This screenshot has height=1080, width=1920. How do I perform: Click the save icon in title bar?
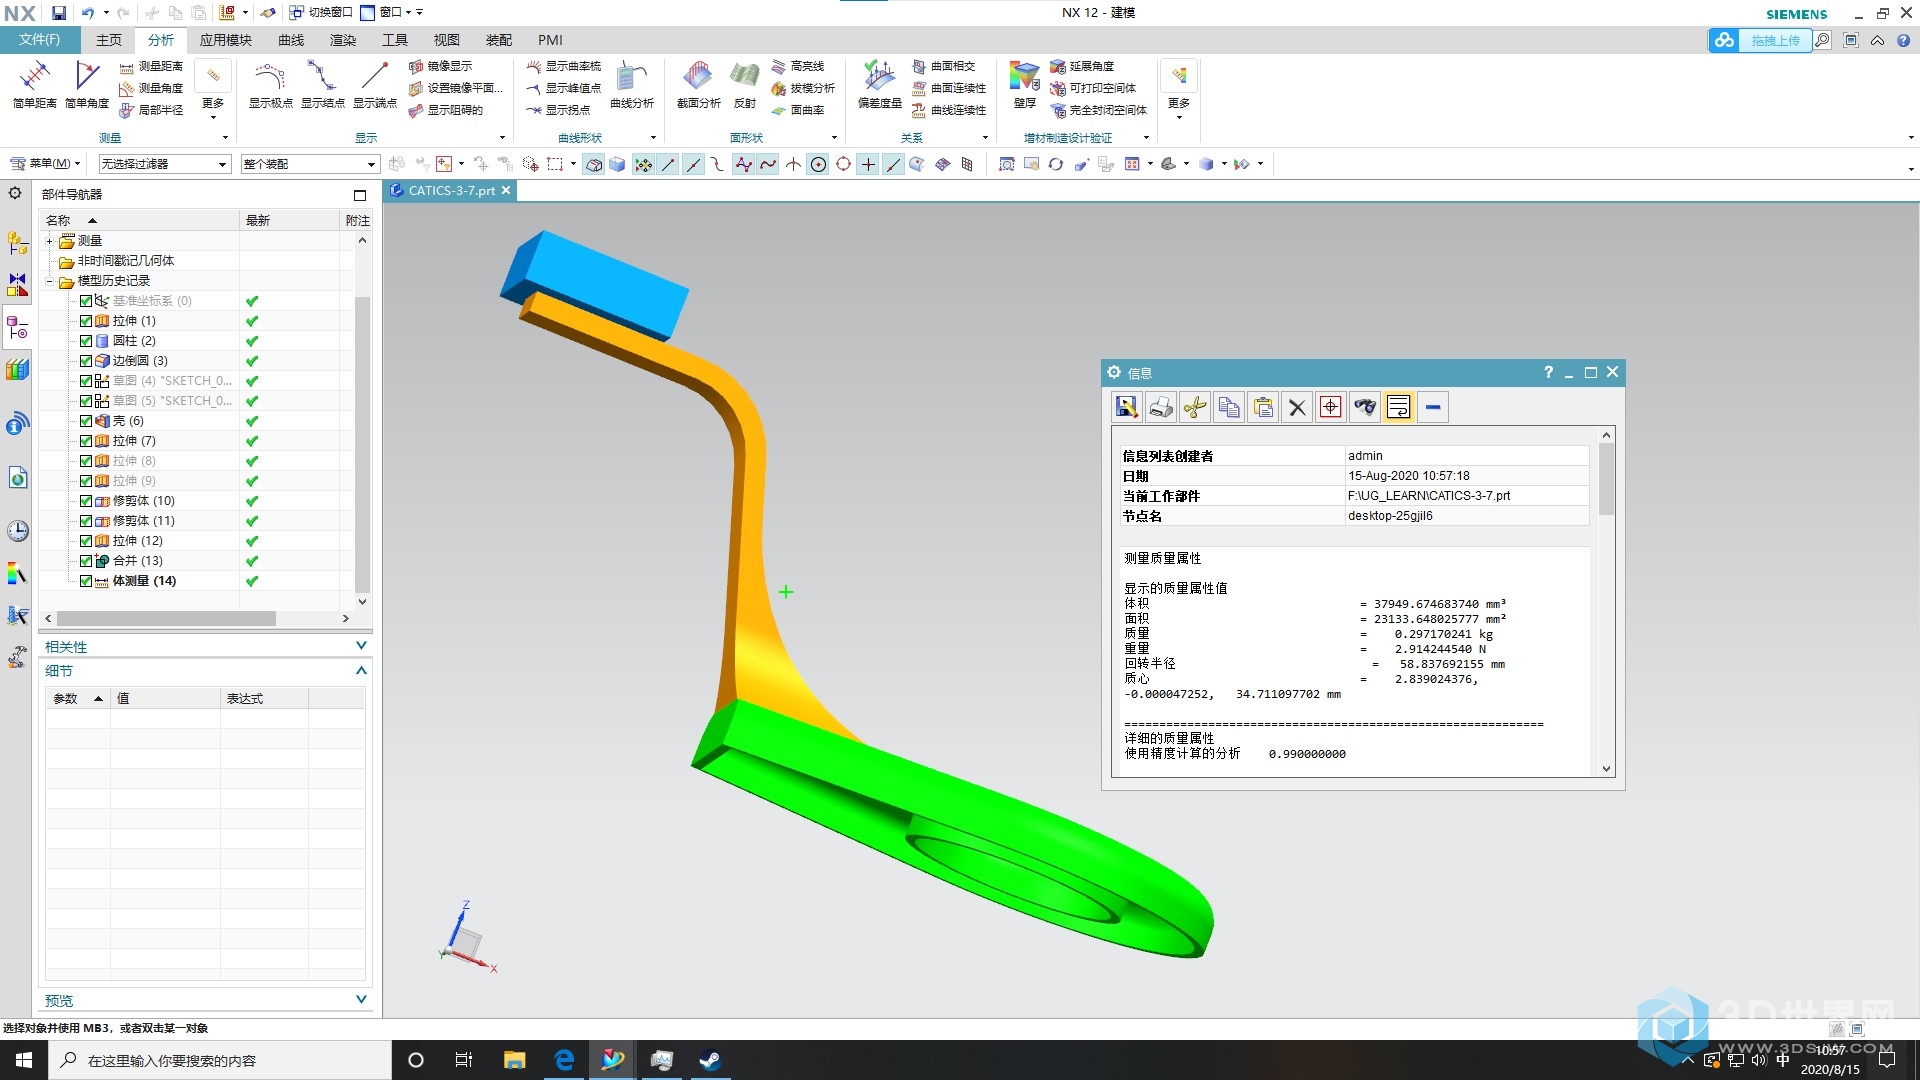coord(59,13)
